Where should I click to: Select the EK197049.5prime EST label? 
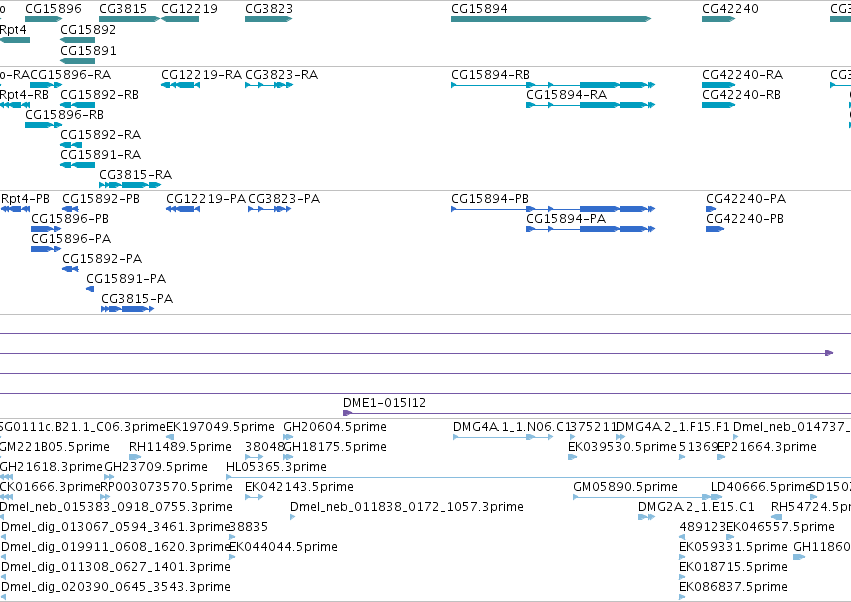tap(220, 427)
